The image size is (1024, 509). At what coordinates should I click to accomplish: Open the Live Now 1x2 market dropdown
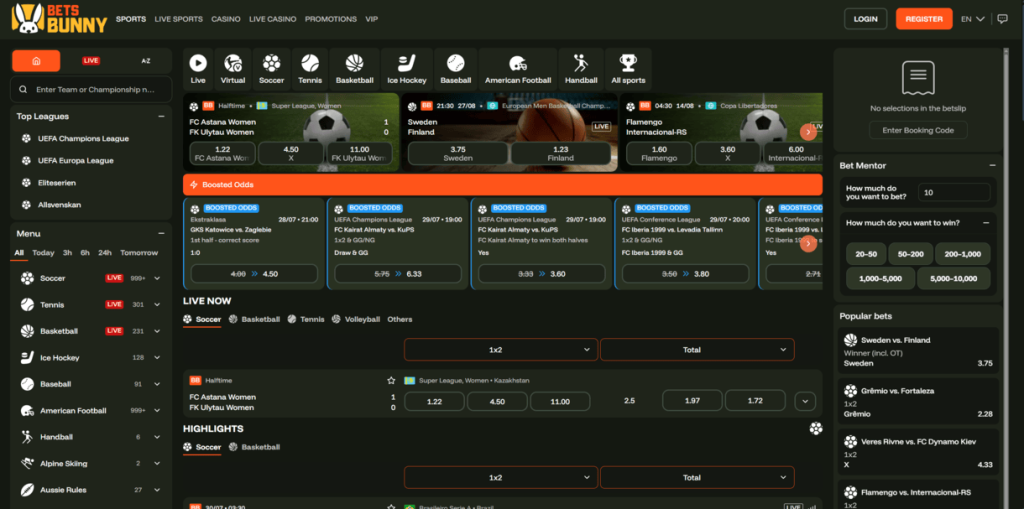tap(501, 350)
